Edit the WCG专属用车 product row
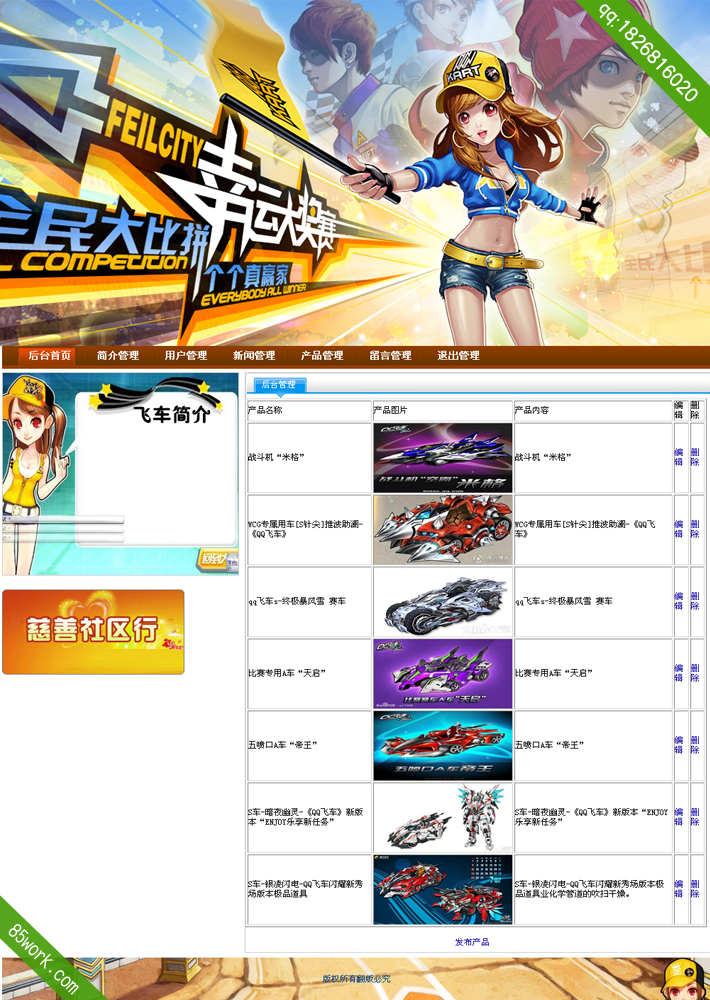 (679, 529)
